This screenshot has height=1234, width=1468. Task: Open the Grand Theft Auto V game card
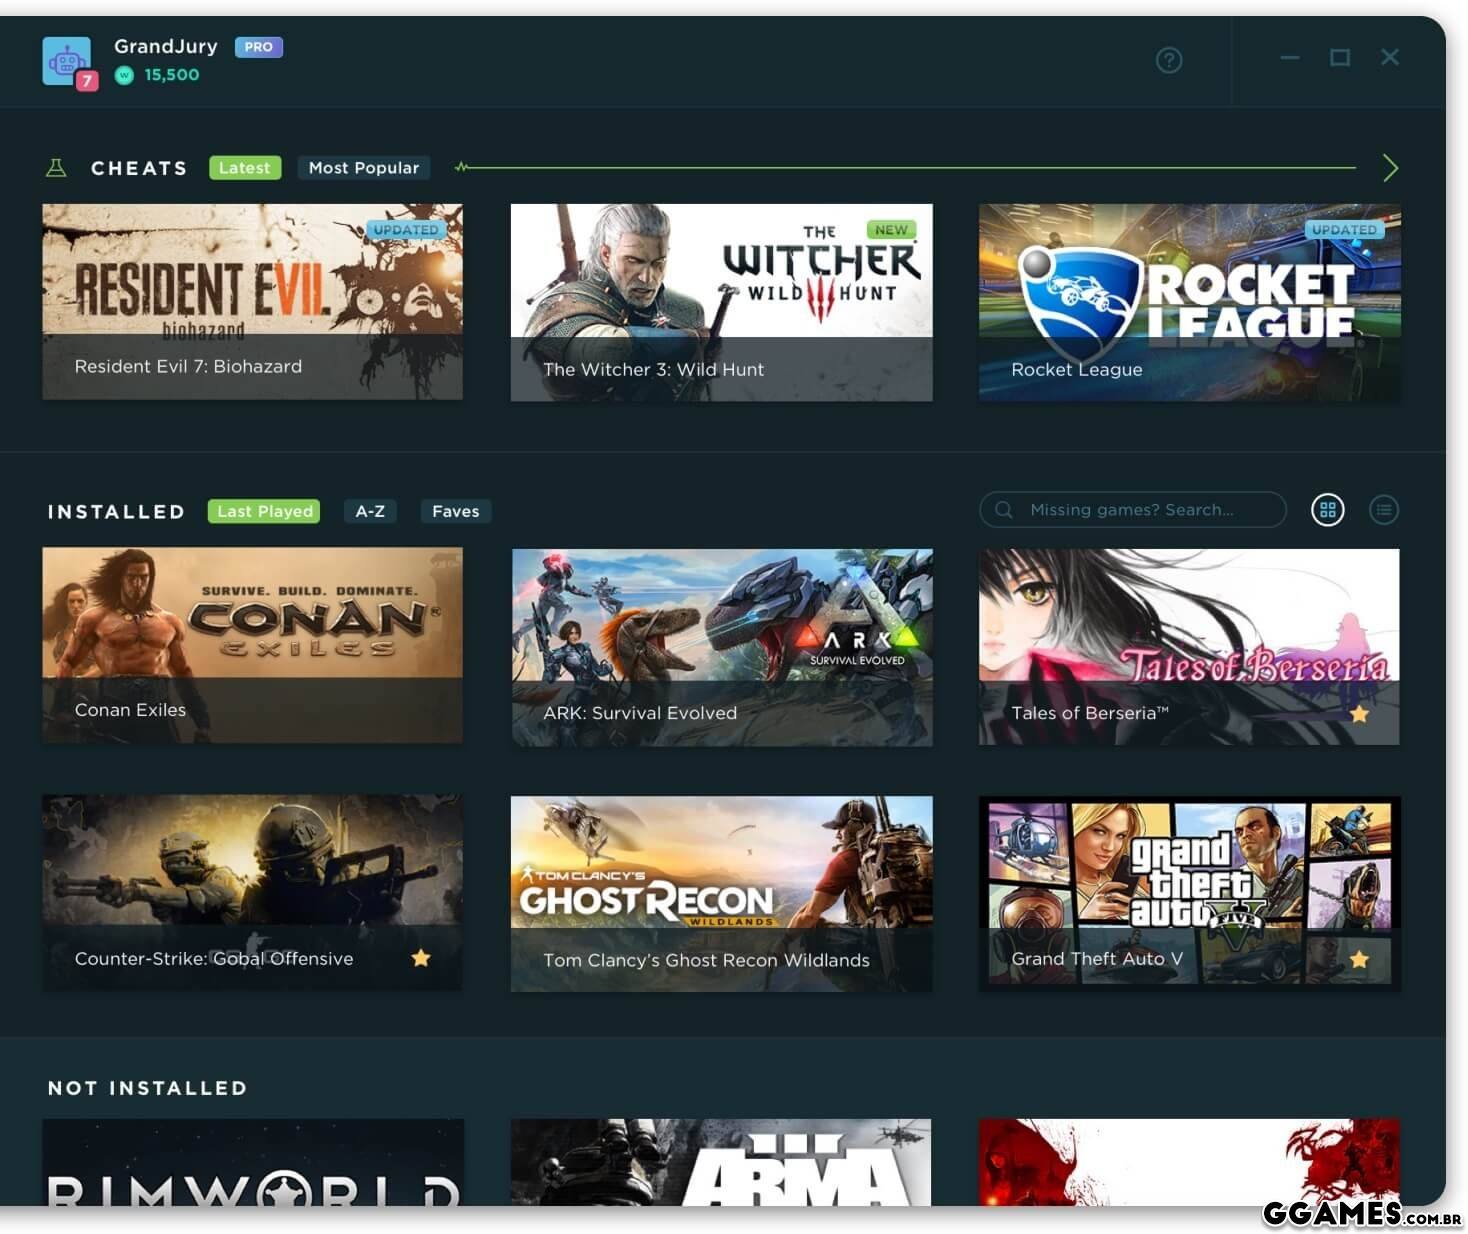click(x=1189, y=893)
